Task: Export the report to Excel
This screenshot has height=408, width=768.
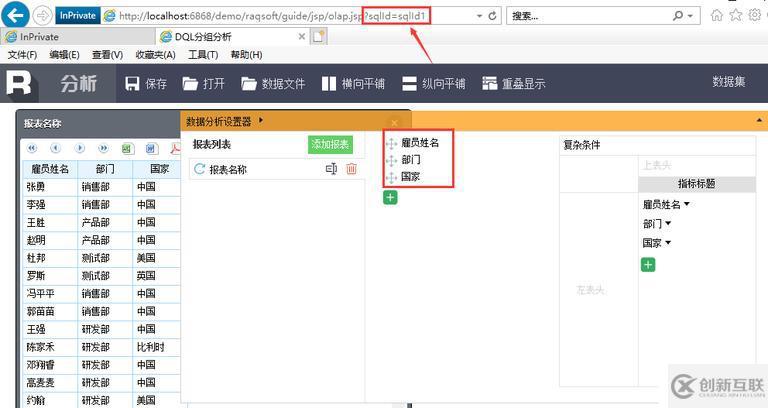Action: (127, 148)
